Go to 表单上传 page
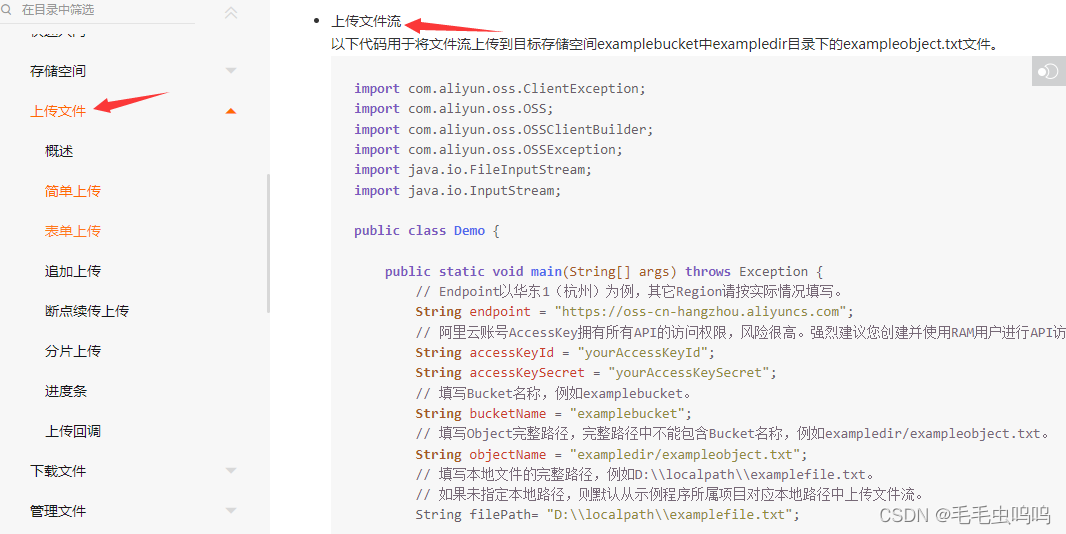Image resolution: width=1066 pixels, height=534 pixels. (73, 231)
